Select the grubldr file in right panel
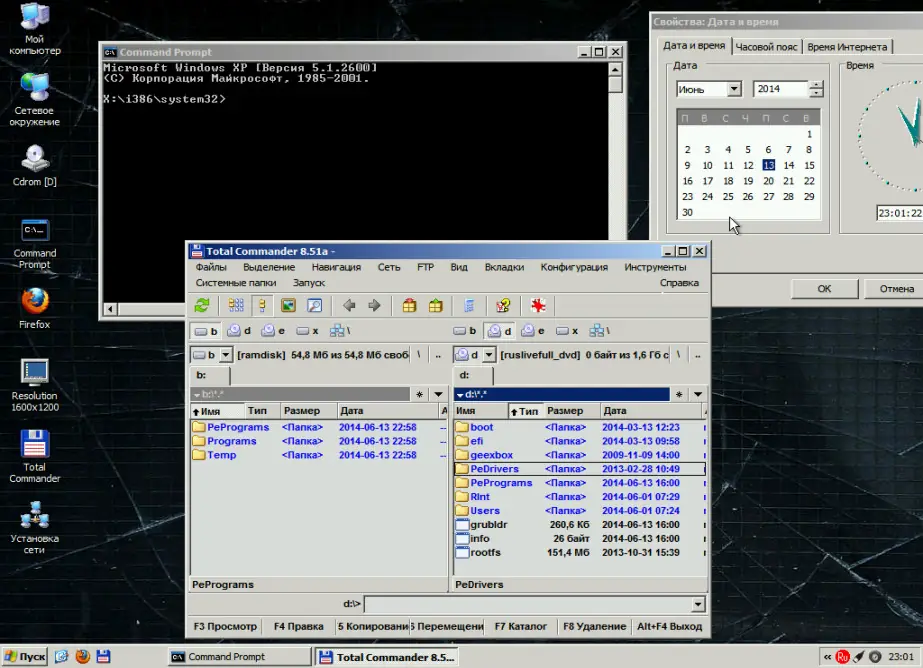The width and height of the screenshot is (923, 668). click(x=580, y=525)
